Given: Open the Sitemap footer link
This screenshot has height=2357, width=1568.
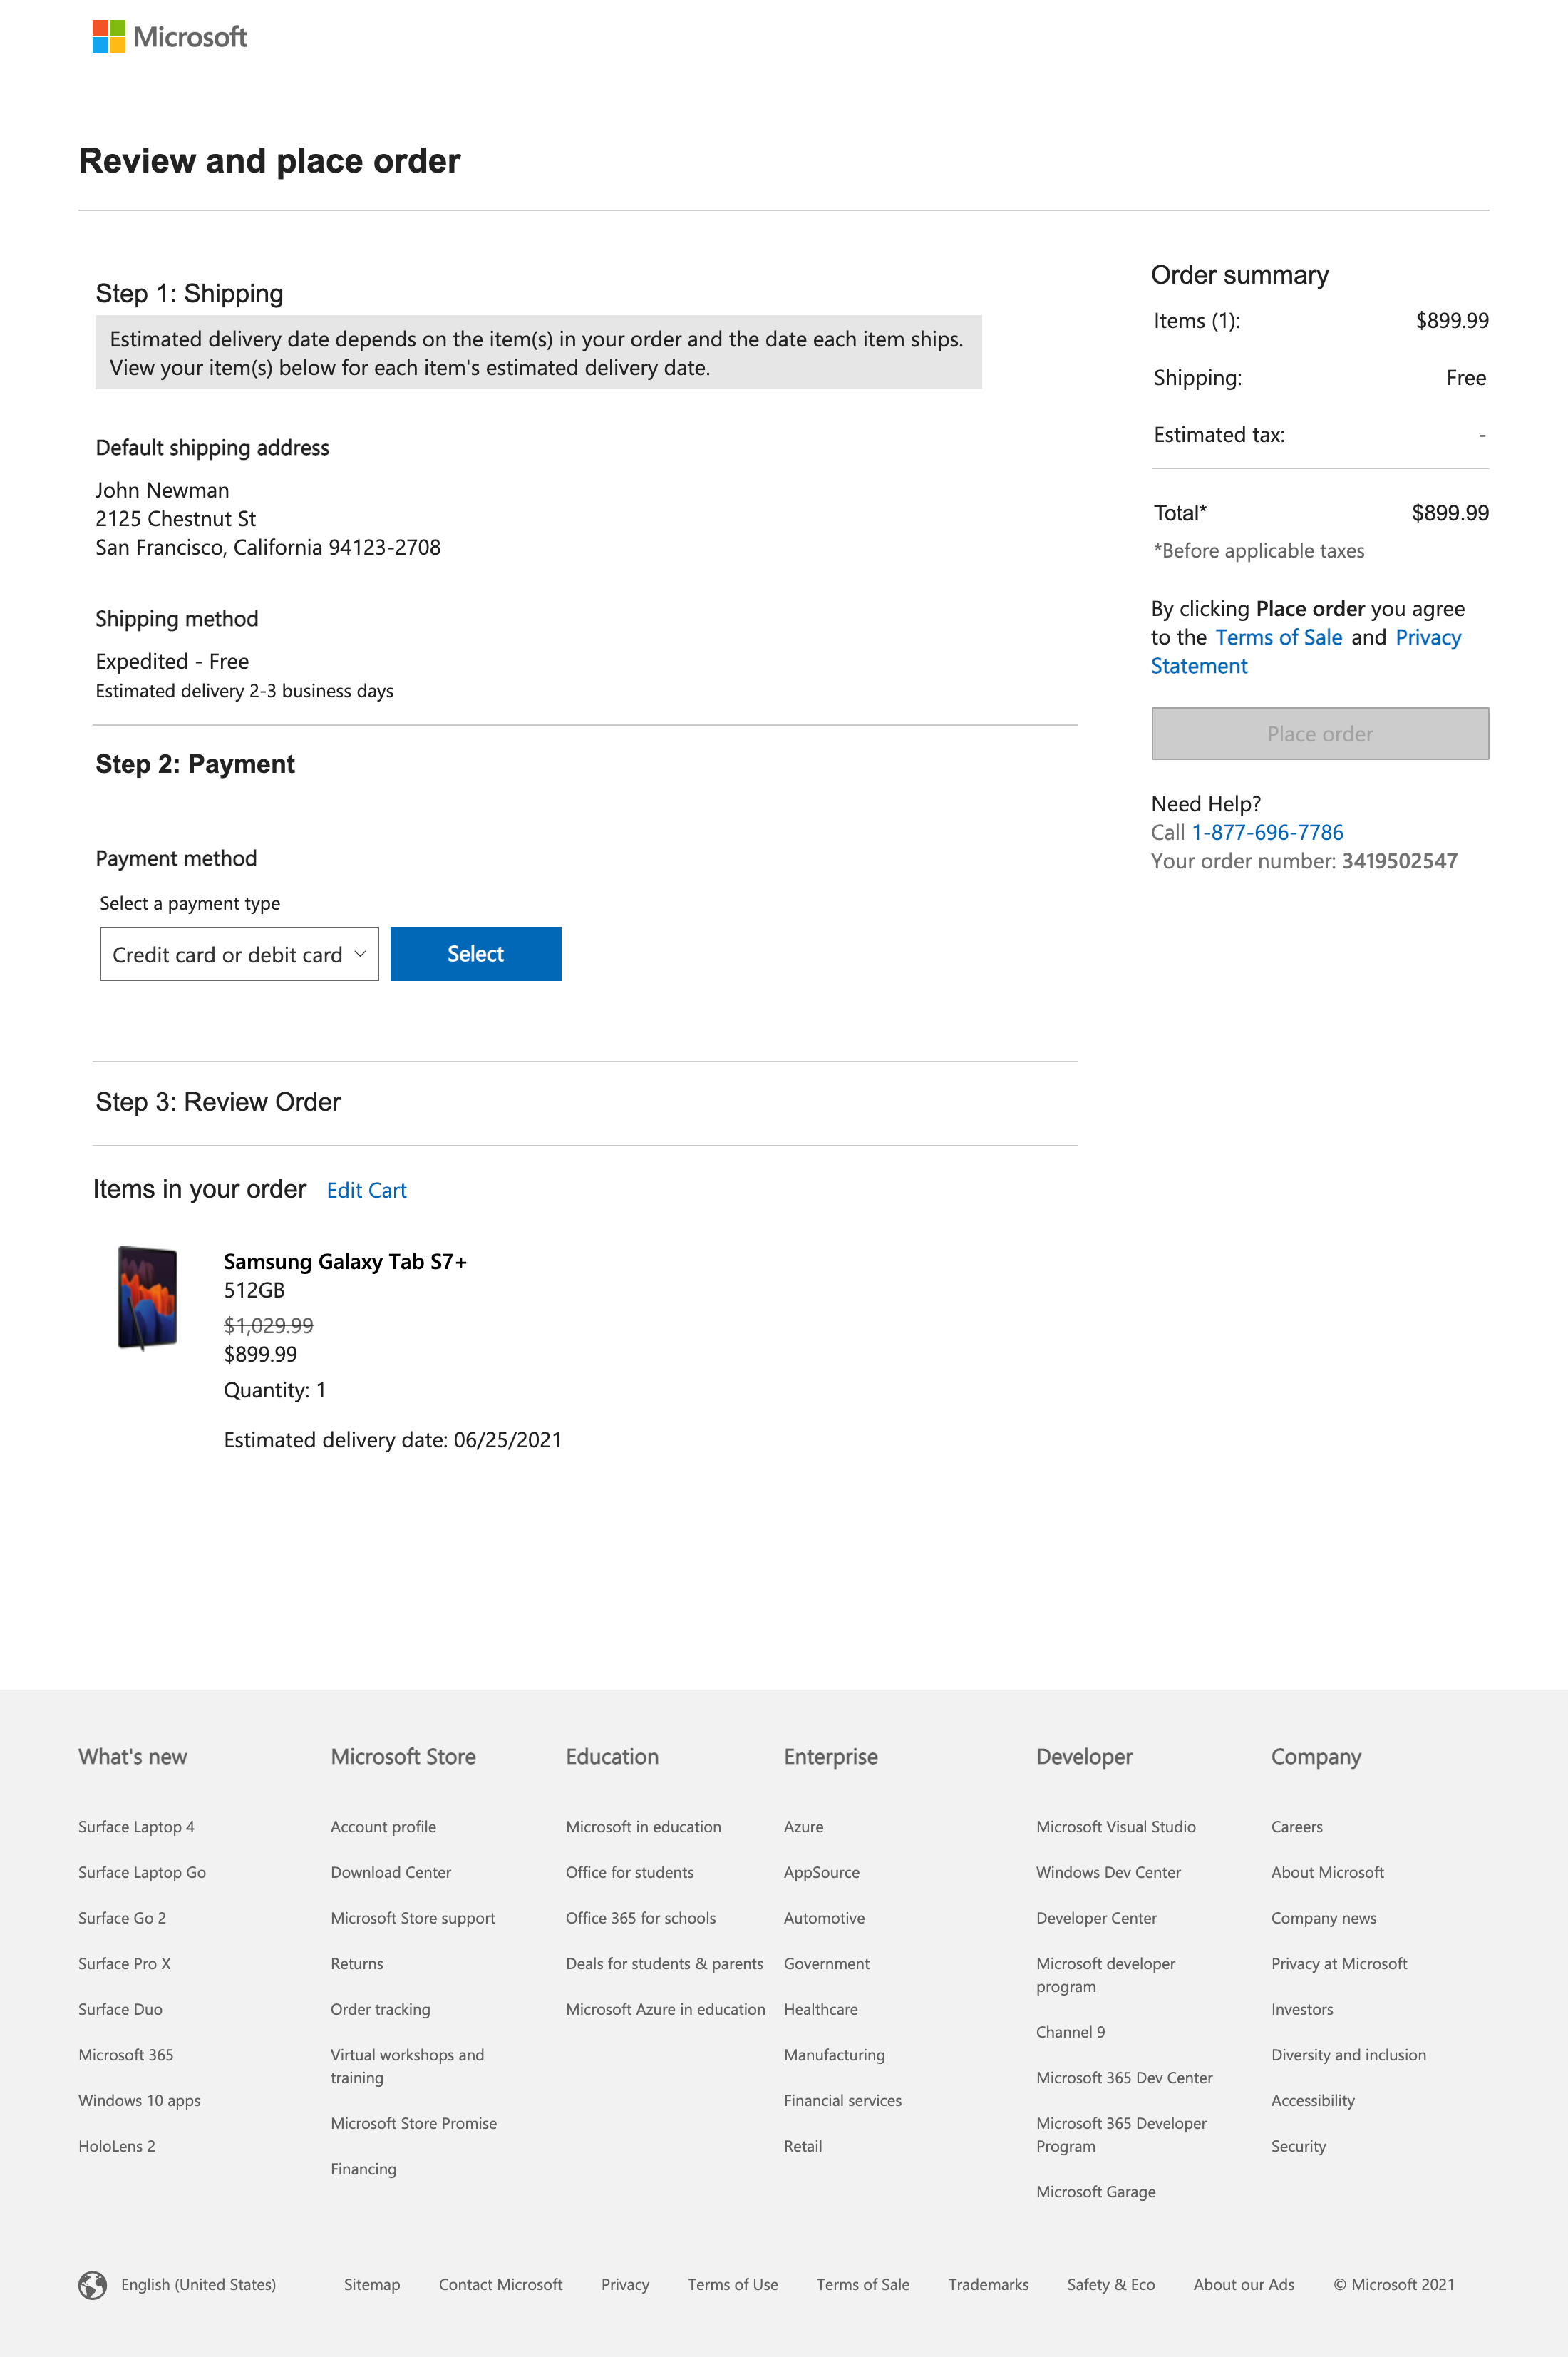Looking at the screenshot, I should pos(372,2284).
